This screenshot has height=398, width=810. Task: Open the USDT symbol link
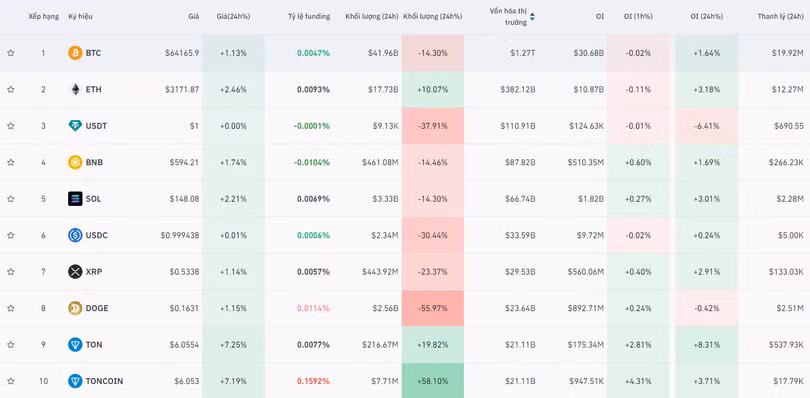[96, 126]
